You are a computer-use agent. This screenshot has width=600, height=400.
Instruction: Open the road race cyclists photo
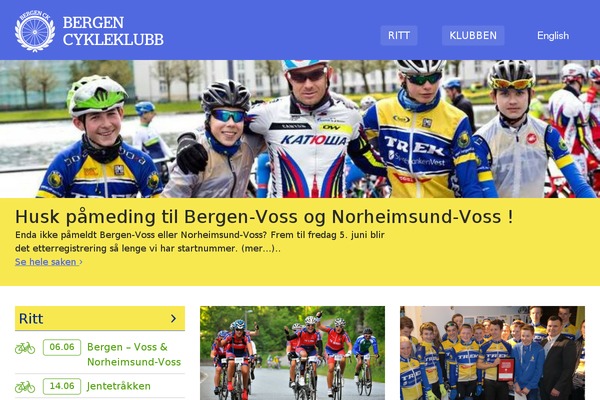pos(292,353)
